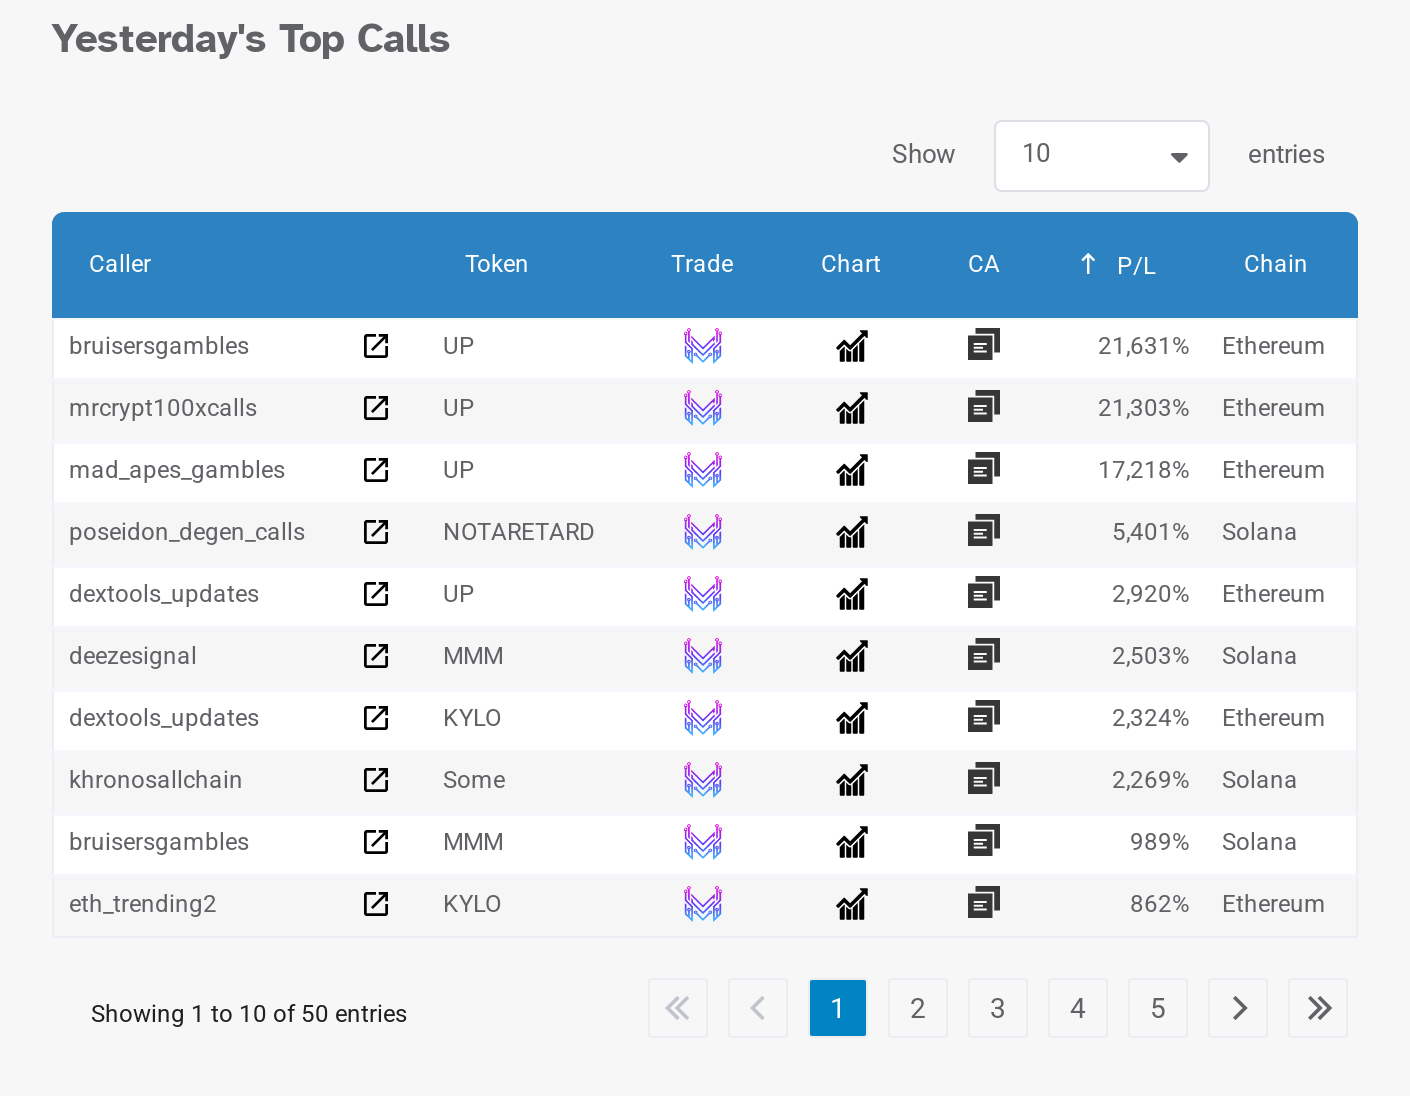The height and width of the screenshot is (1096, 1410).
Task: Open the Show entries dropdown
Action: (x=1101, y=156)
